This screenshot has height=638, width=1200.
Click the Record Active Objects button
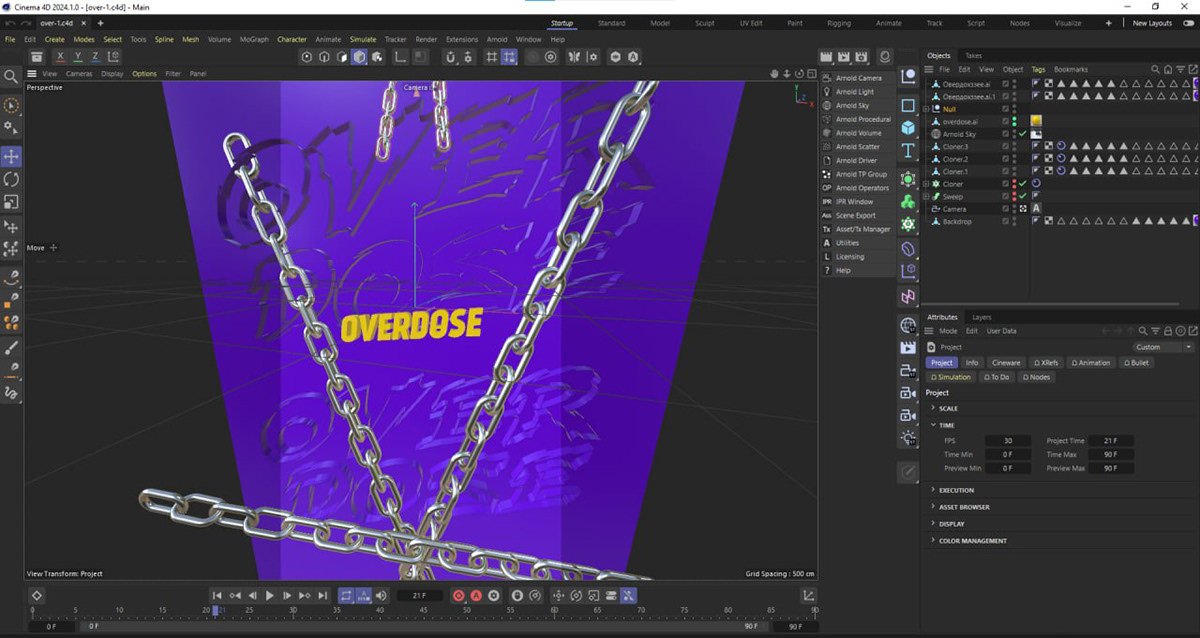pos(458,596)
